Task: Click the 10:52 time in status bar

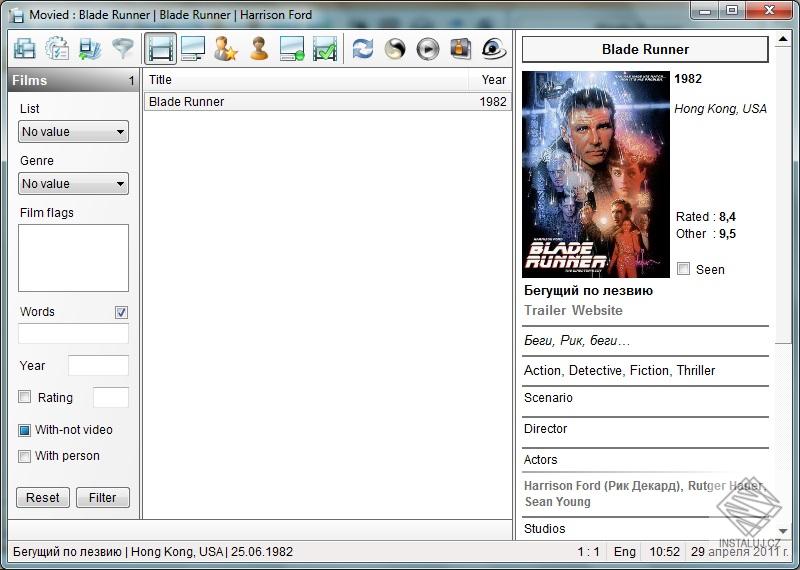Action: pos(664,552)
